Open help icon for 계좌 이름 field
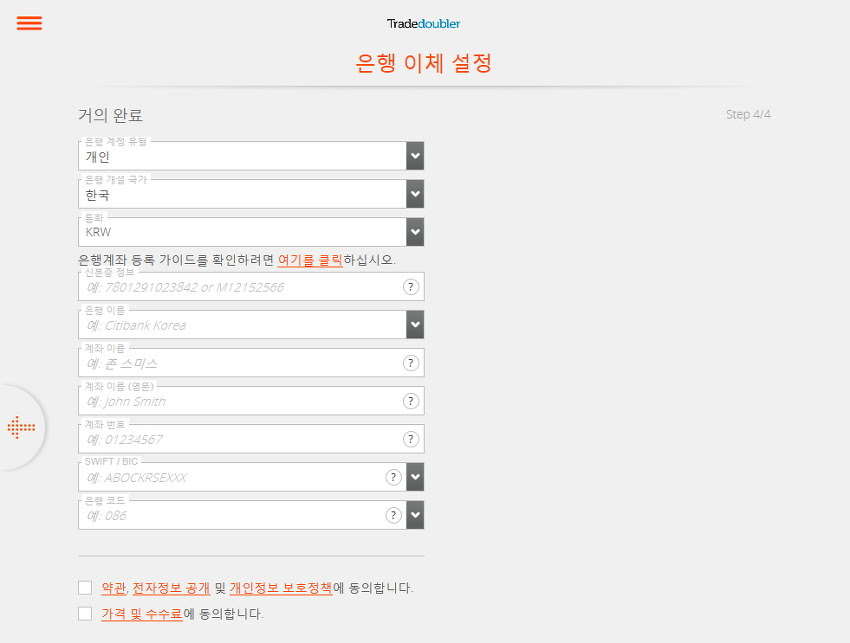Screen dimensions: 850x643 click(x=411, y=363)
